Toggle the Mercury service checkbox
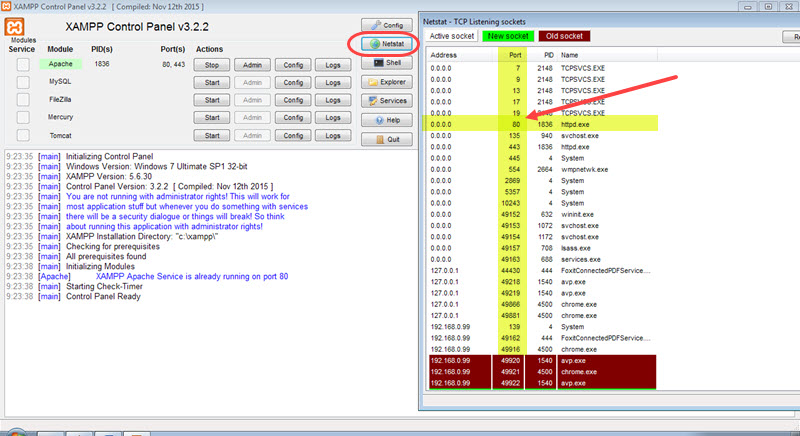This screenshot has height=436, width=800. tap(23, 117)
